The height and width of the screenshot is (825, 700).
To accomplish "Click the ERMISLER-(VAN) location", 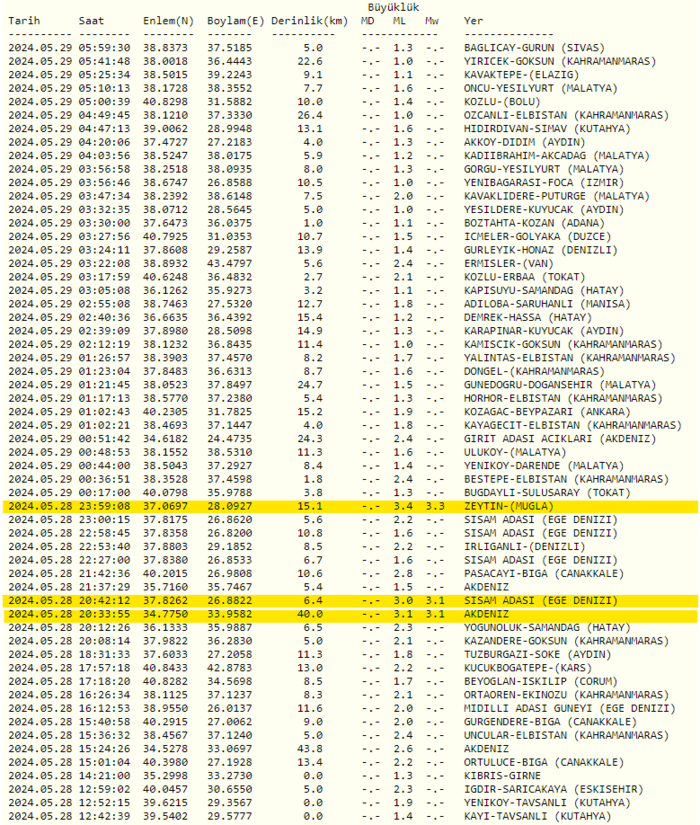I will [508, 264].
